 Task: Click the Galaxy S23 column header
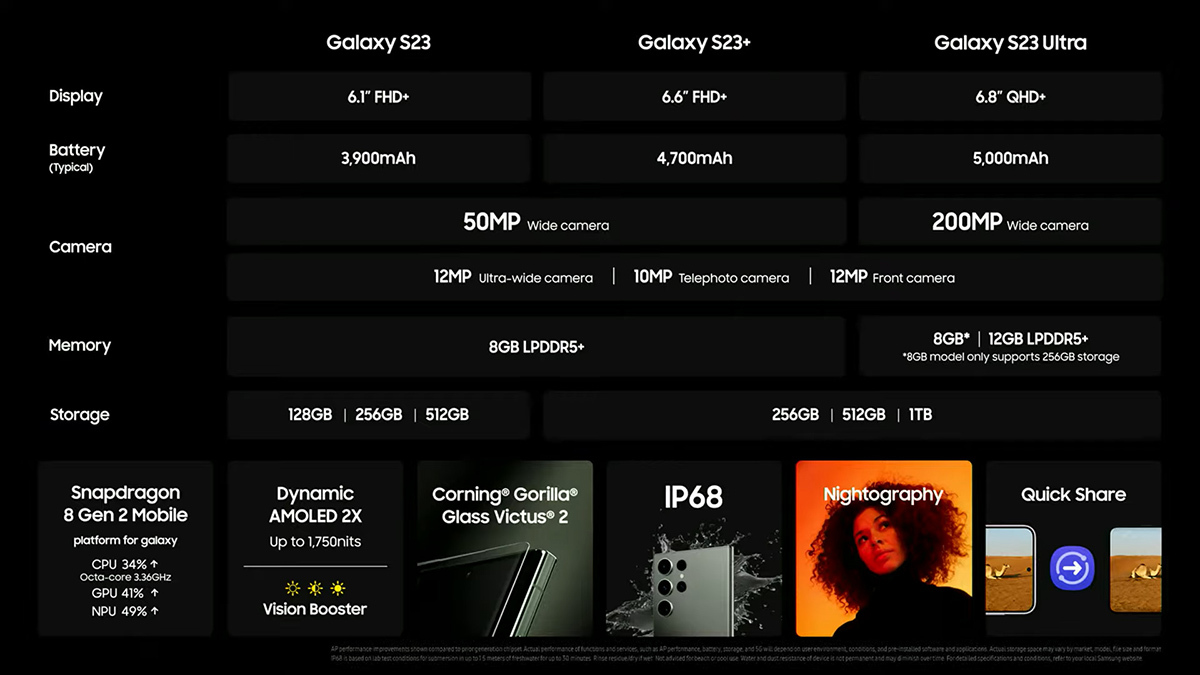click(x=379, y=43)
